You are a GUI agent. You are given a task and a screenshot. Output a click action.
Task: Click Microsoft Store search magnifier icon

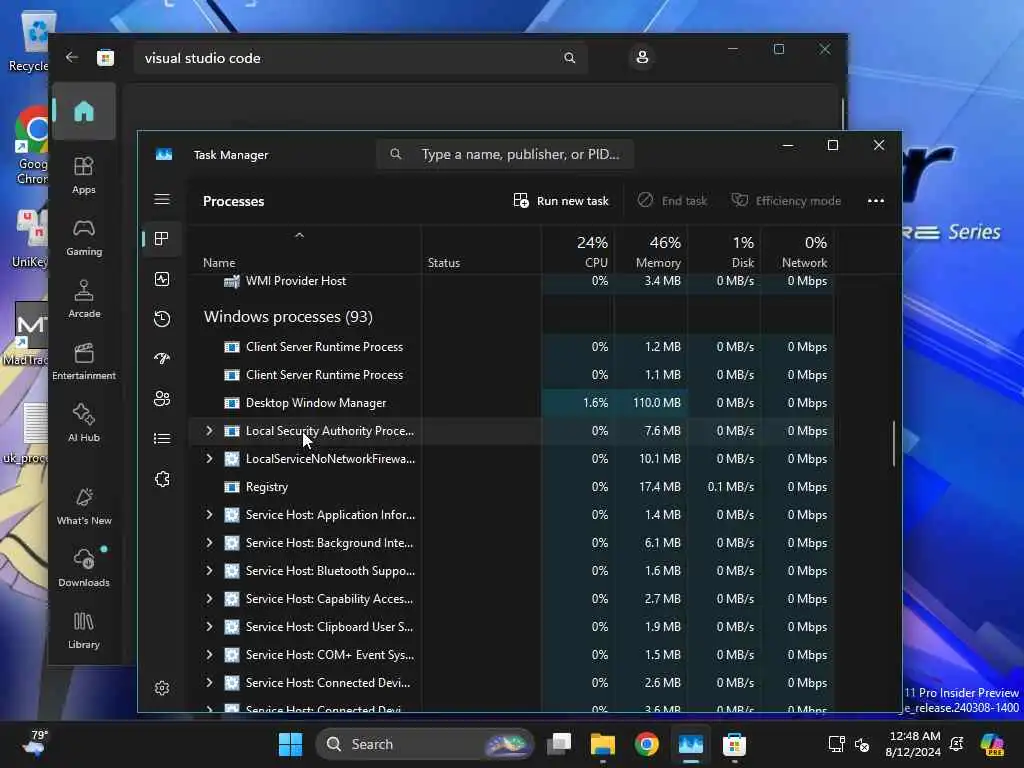click(x=569, y=58)
